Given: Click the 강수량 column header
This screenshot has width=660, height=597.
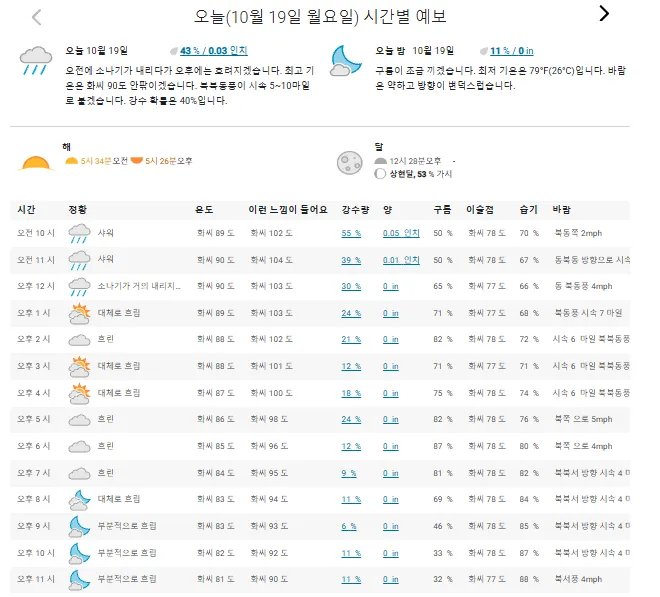Looking at the screenshot, I should pos(356,210).
